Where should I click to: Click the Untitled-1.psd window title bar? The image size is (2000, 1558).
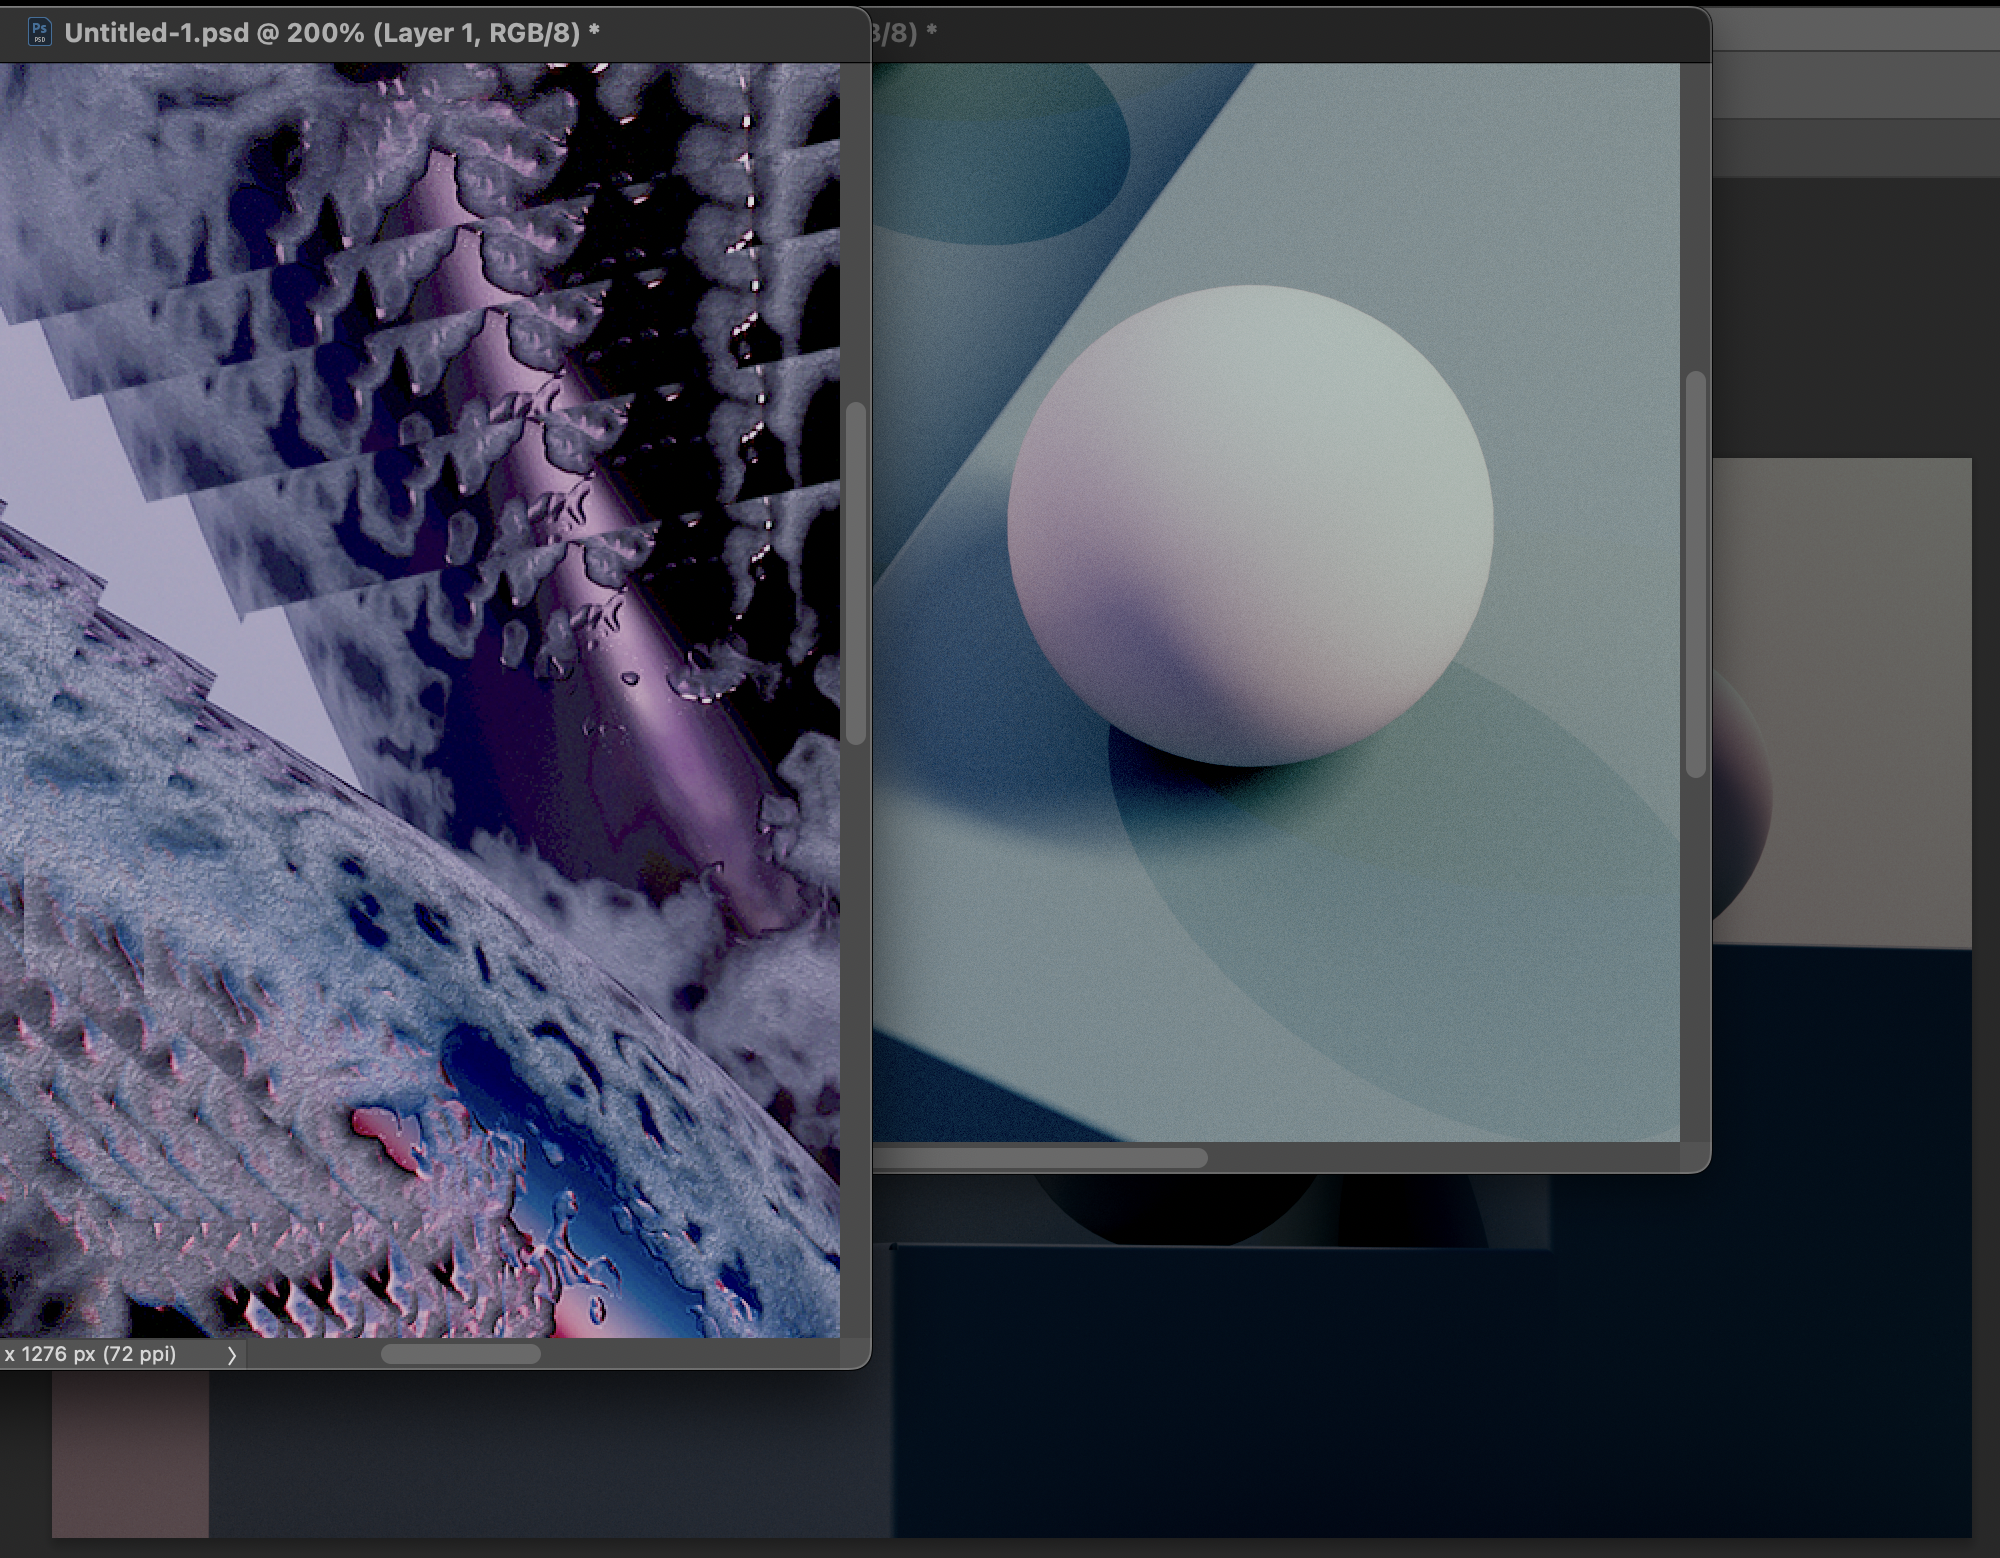point(330,33)
